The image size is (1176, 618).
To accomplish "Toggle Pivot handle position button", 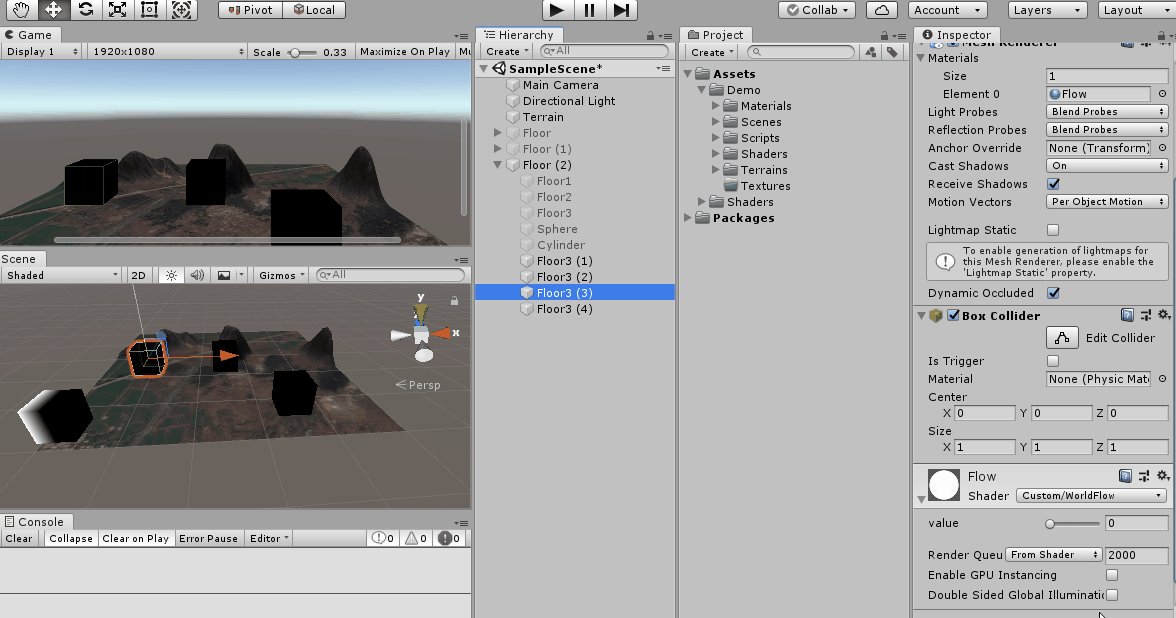I will (250, 10).
